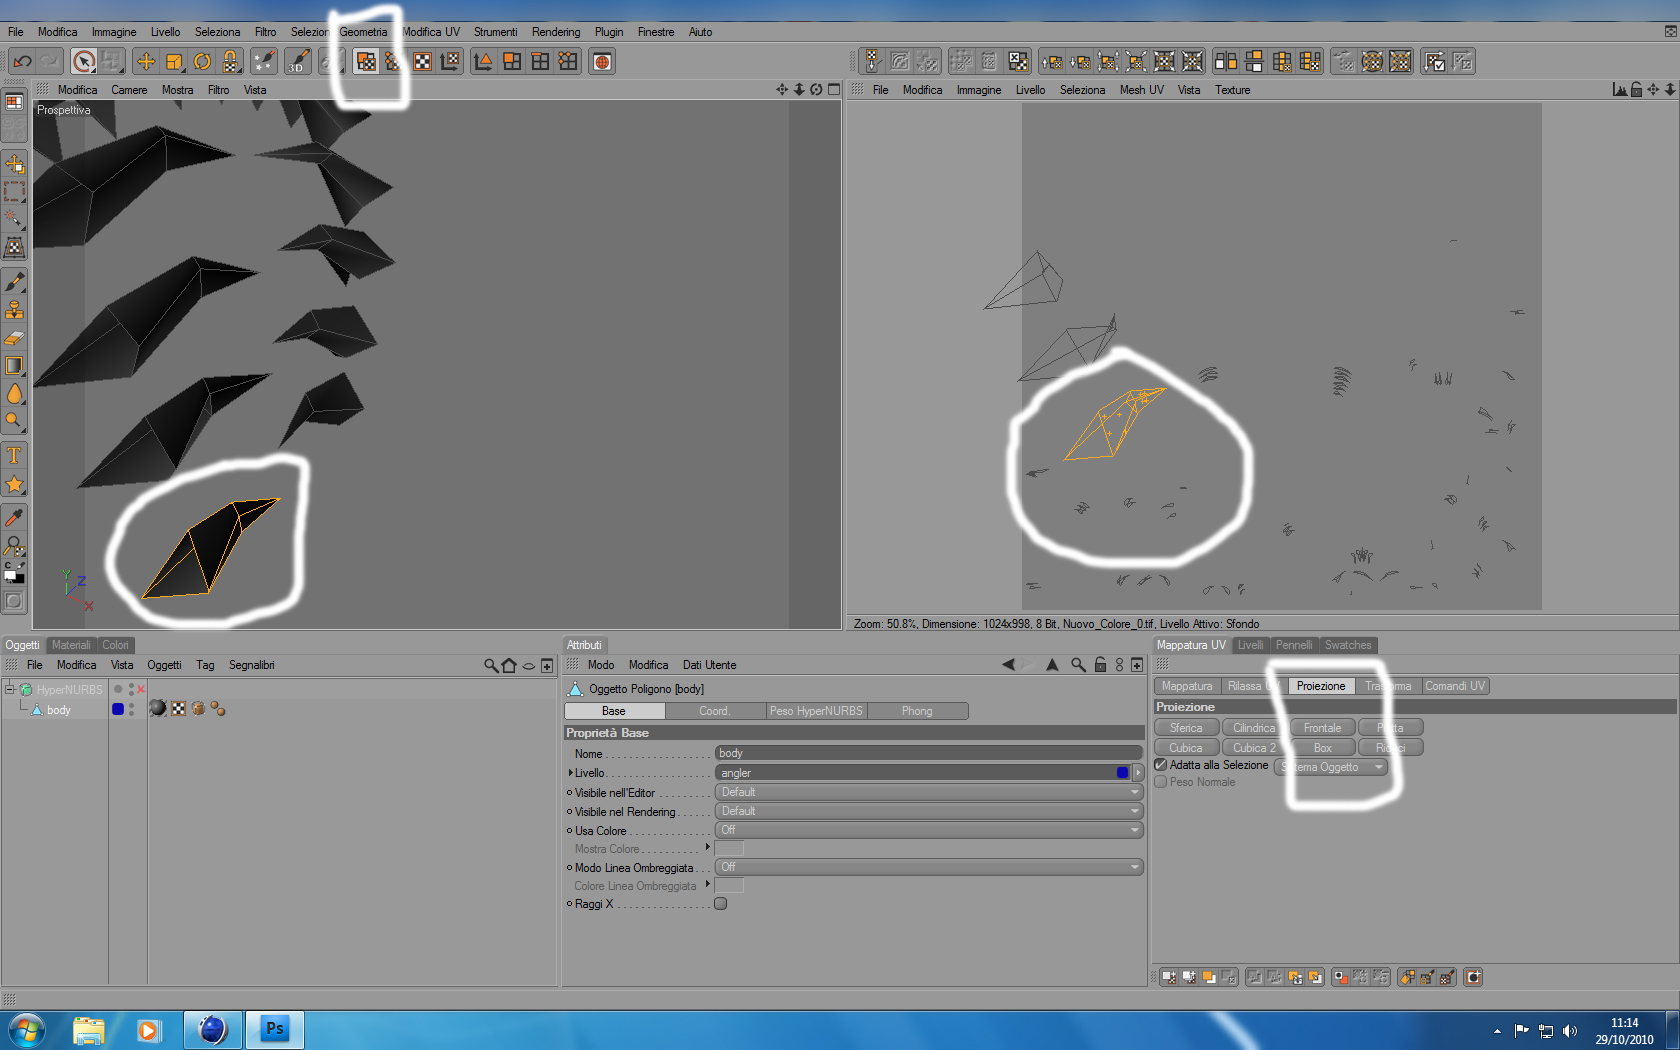This screenshot has width=1680, height=1050.
Task: Open the Rendering menu
Action: tap(556, 32)
